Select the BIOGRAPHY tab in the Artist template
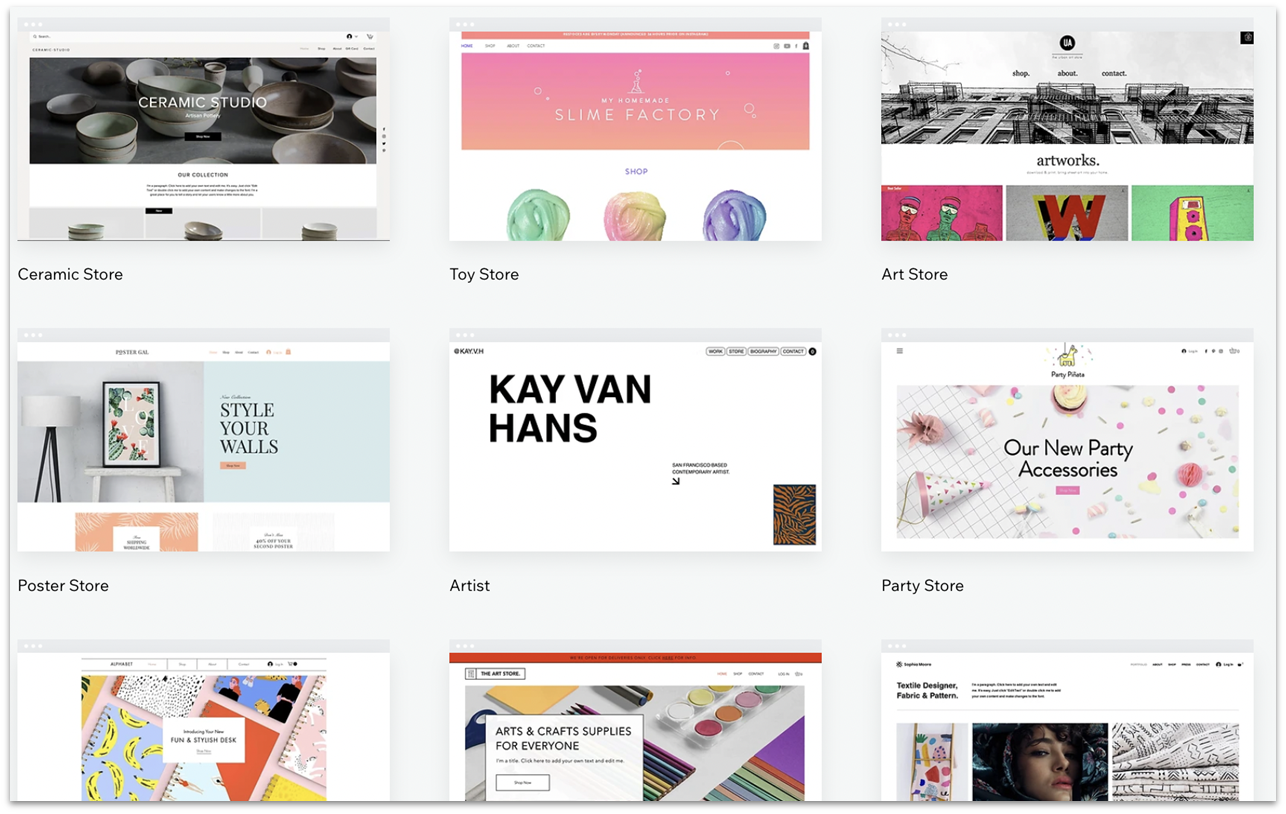The width and height of the screenshot is (1286, 814). coord(763,352)
